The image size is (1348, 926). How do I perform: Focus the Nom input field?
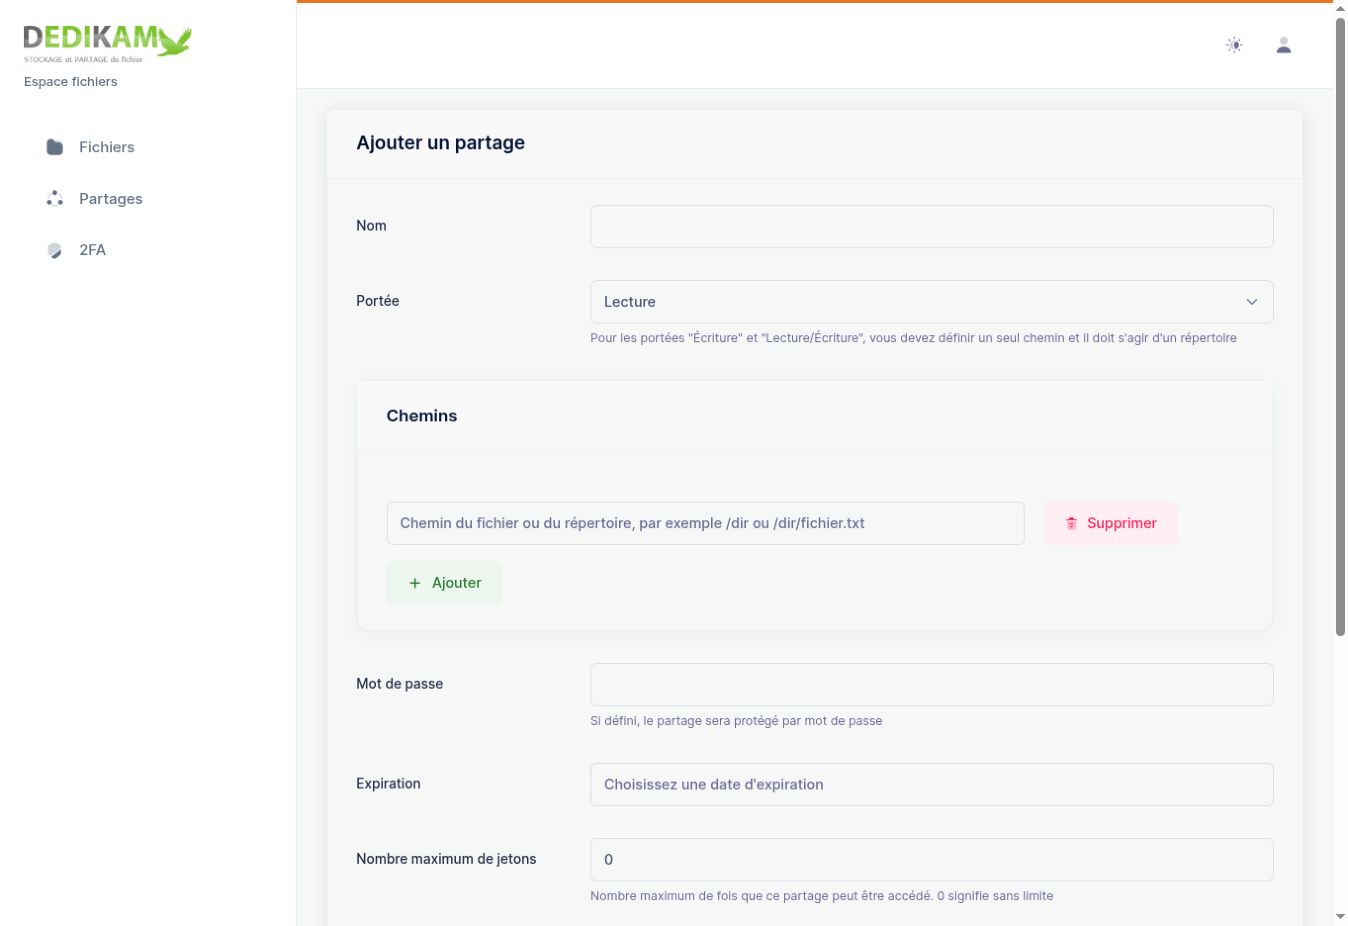point(932,226)
